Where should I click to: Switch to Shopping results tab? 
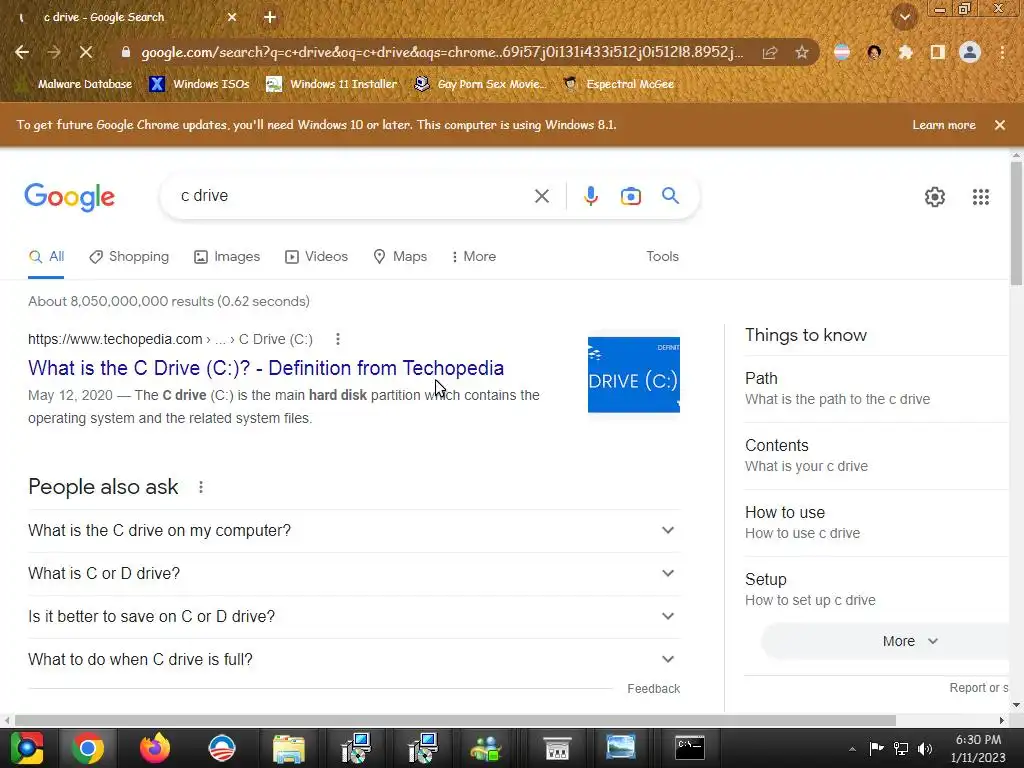129,257
